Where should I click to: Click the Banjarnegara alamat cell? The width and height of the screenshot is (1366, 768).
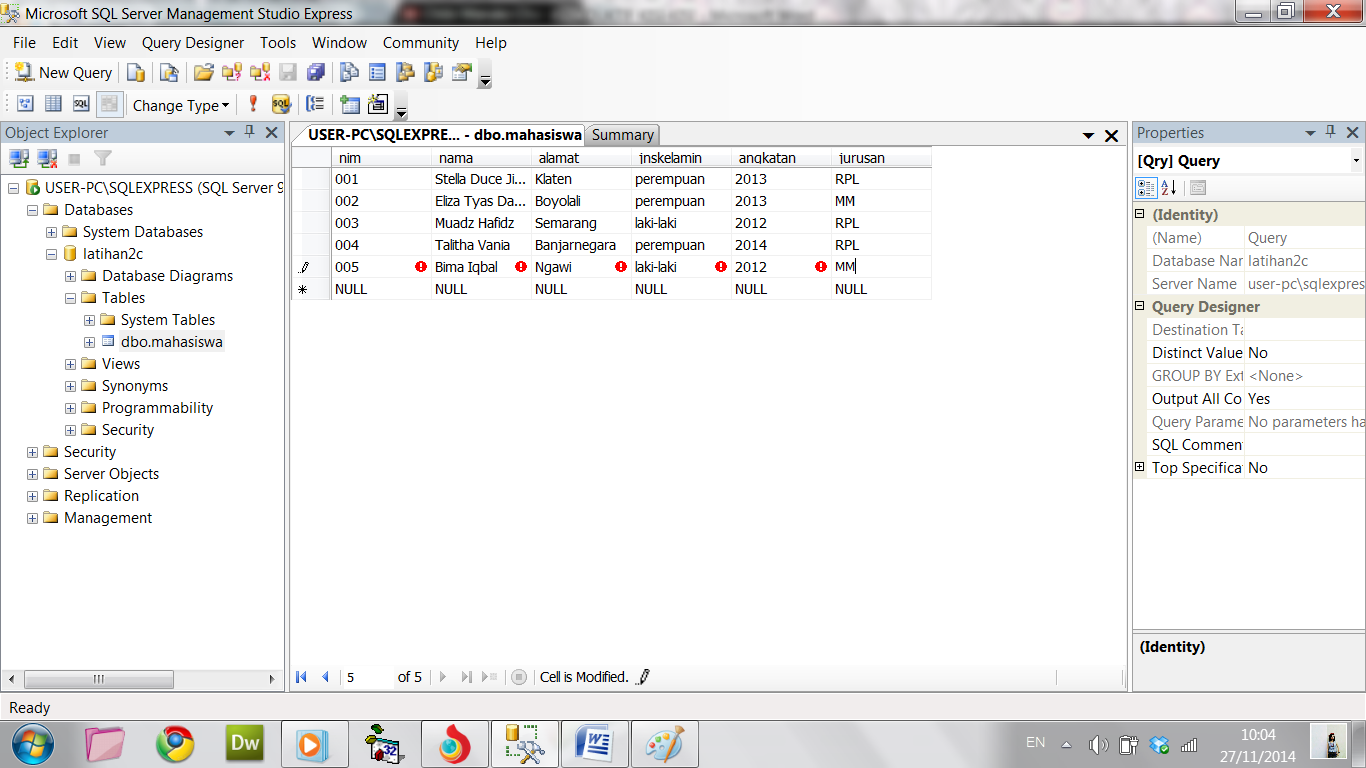[581, 245]
